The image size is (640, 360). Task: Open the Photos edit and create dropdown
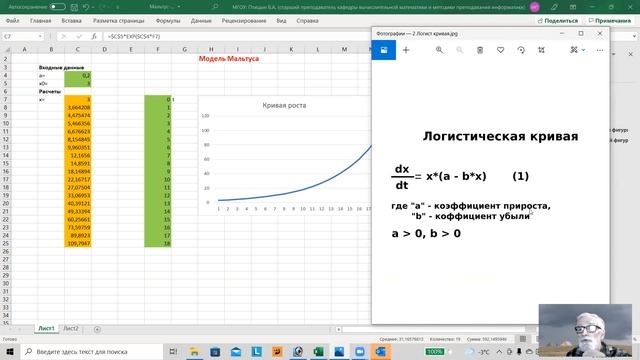click(x=578, y=50)
